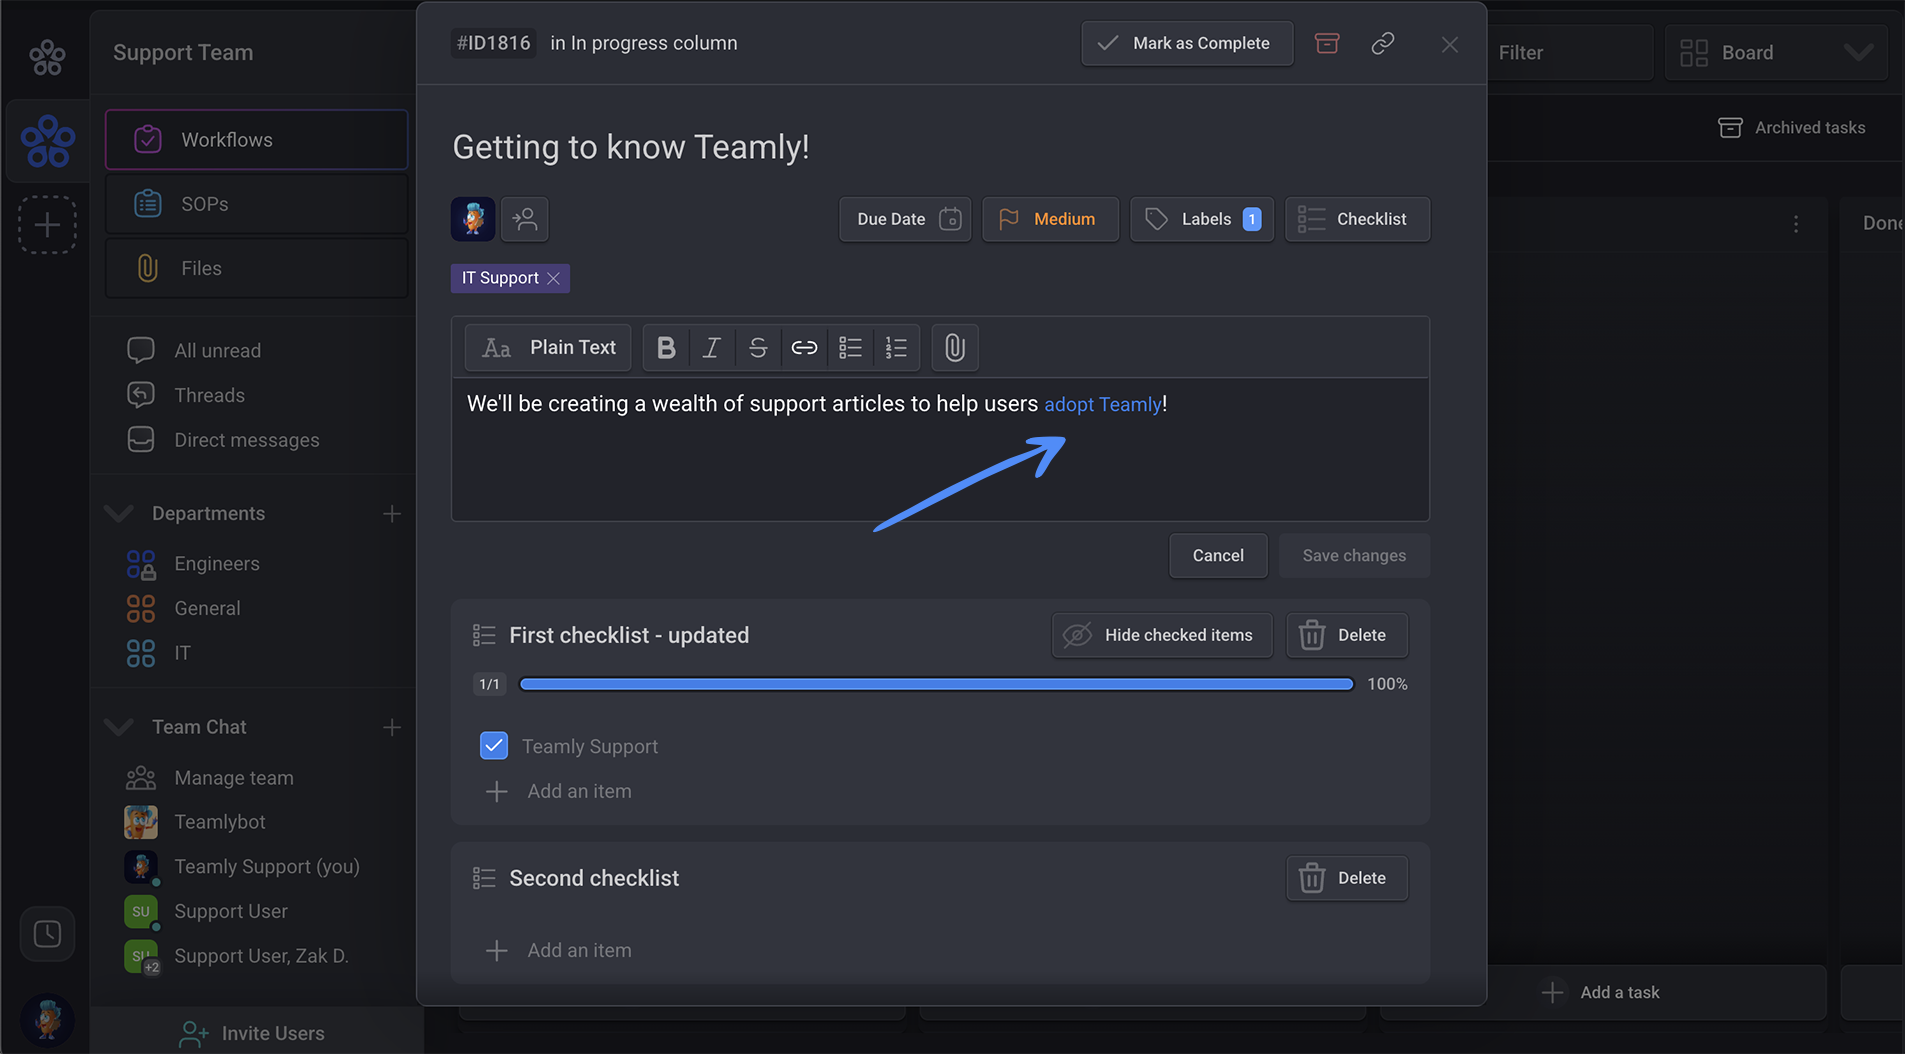
Task: Insert a numbered list
Action: coord(896,348)
